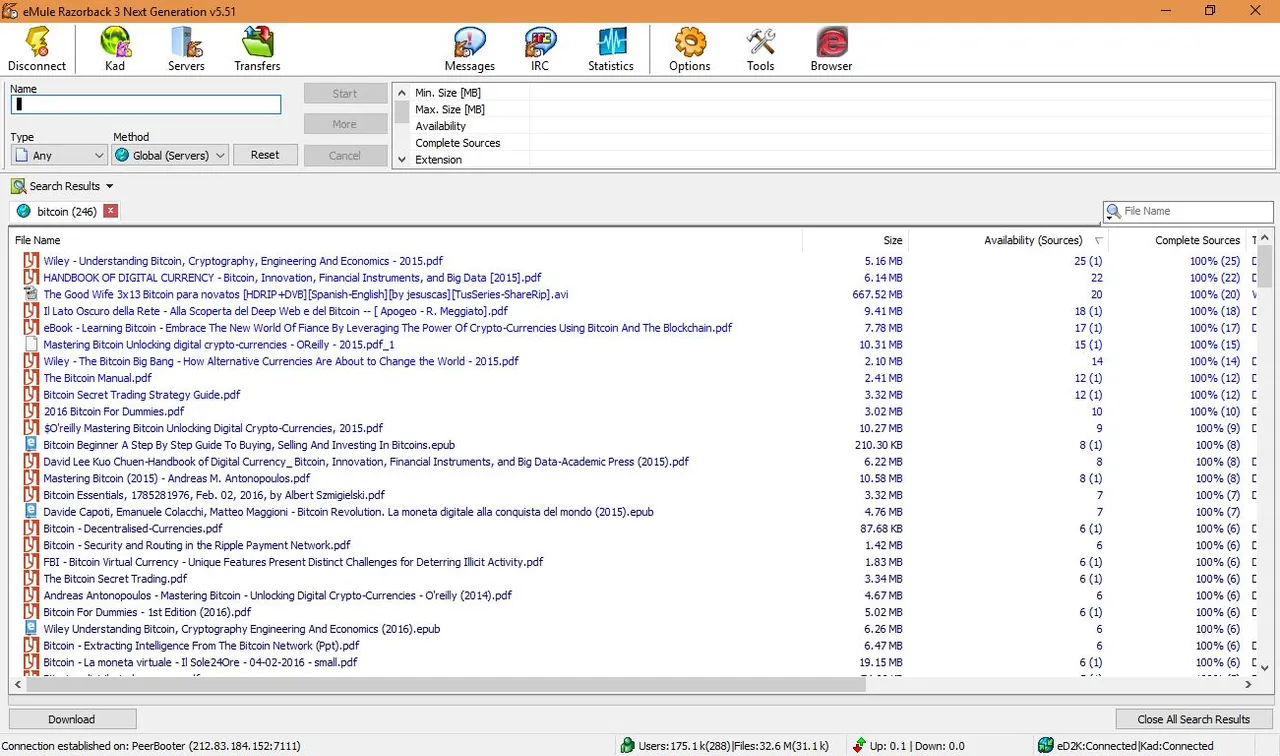Open the Messages panel

tap(470, 48)
